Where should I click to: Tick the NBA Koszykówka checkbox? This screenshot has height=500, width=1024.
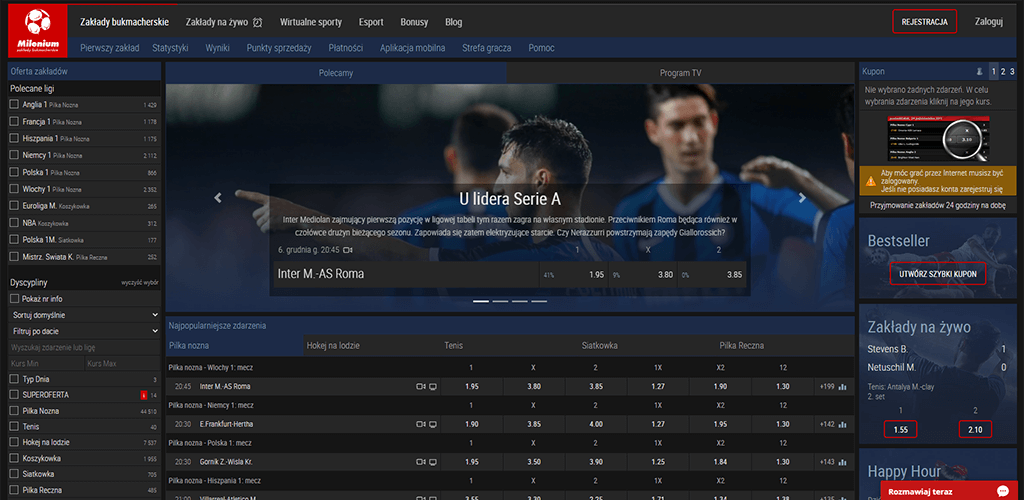[14, 223]
